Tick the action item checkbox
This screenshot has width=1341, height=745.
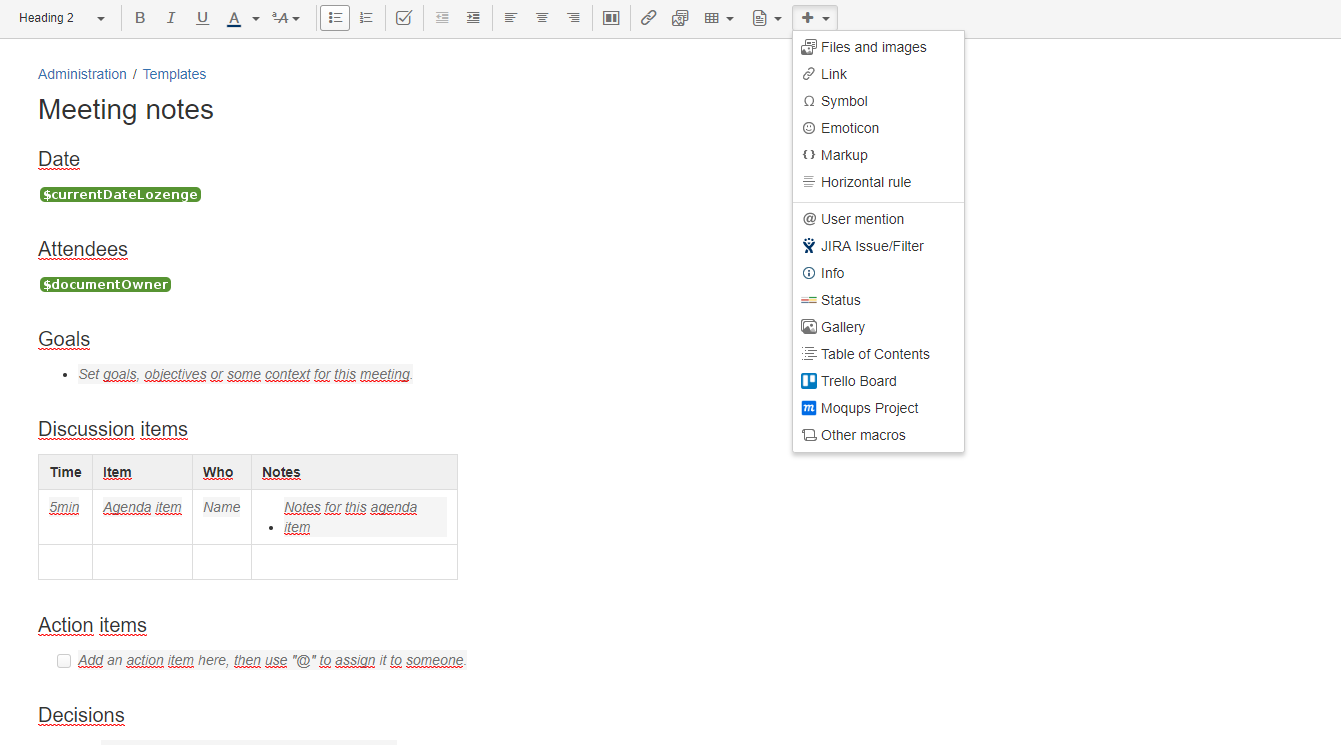pos(64,661)
